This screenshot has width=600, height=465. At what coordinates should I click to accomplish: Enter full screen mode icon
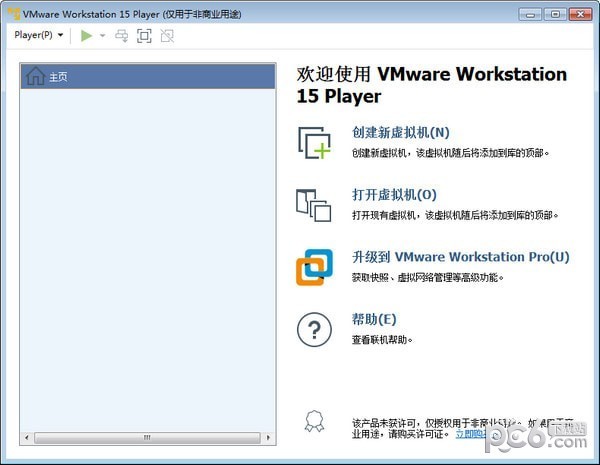click(x=144, y=36)
